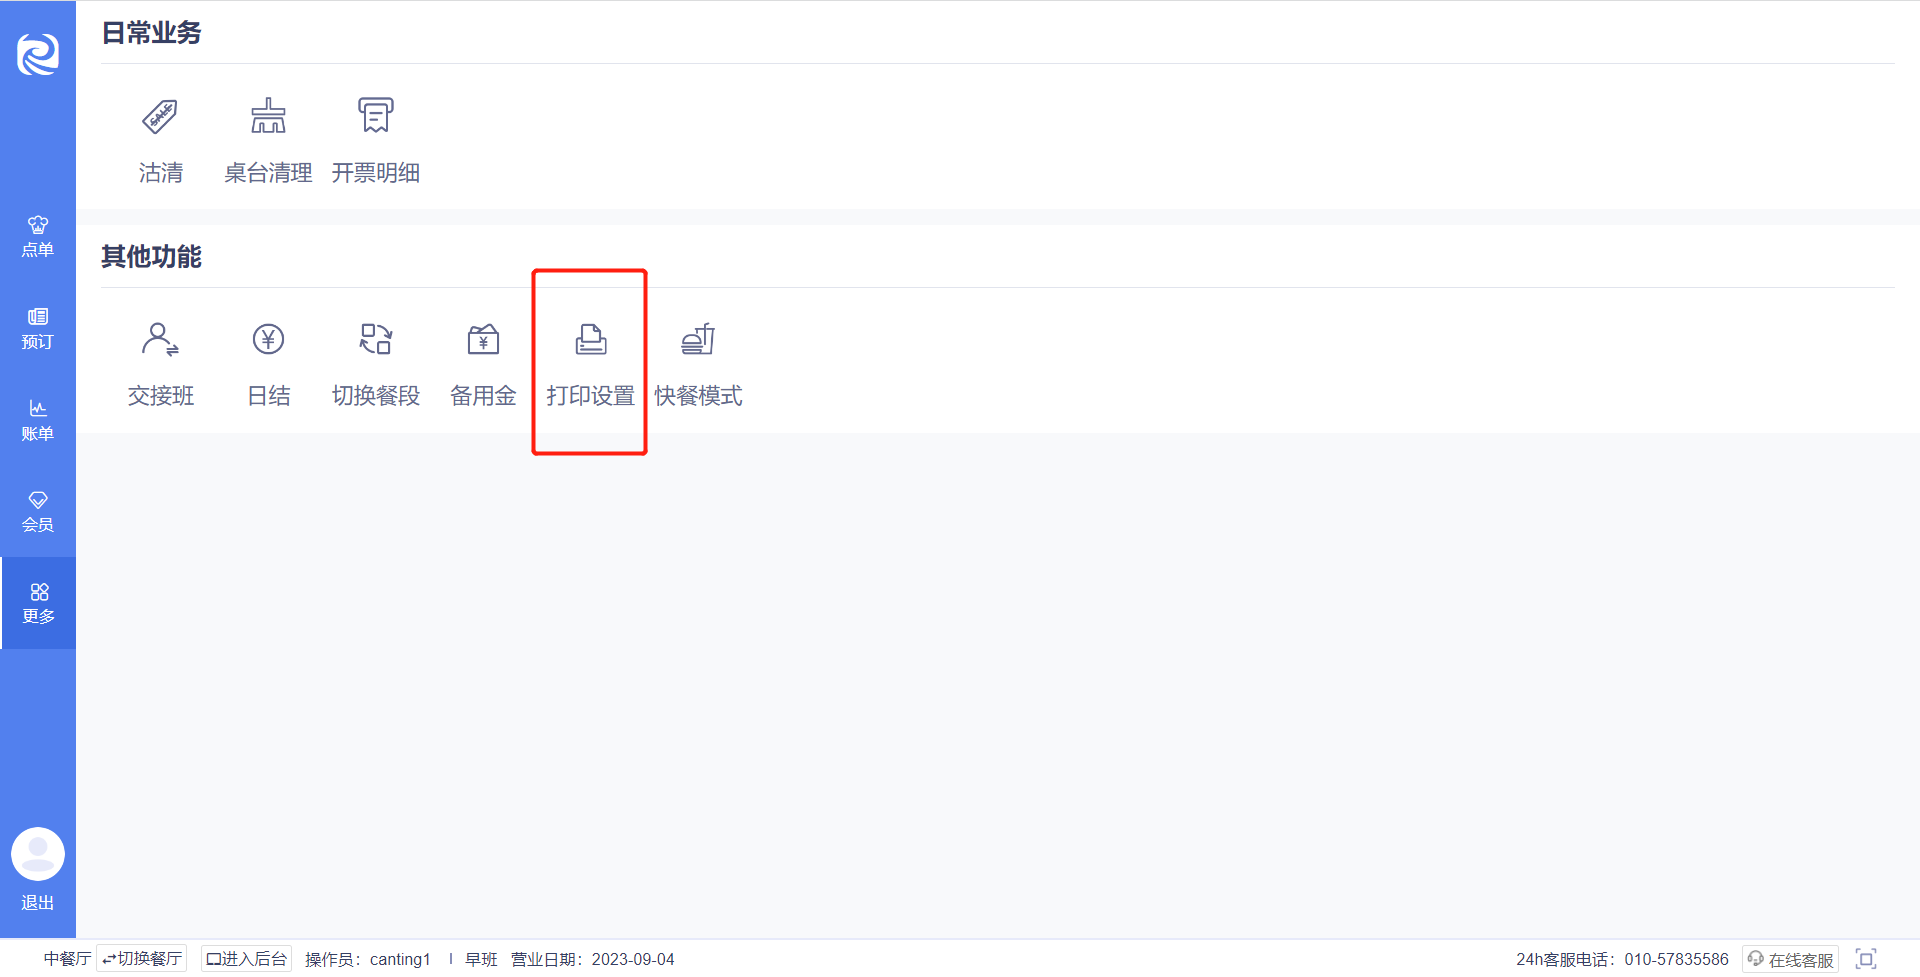Open 桌台清理 table cleanup

(x=268, y=141)
